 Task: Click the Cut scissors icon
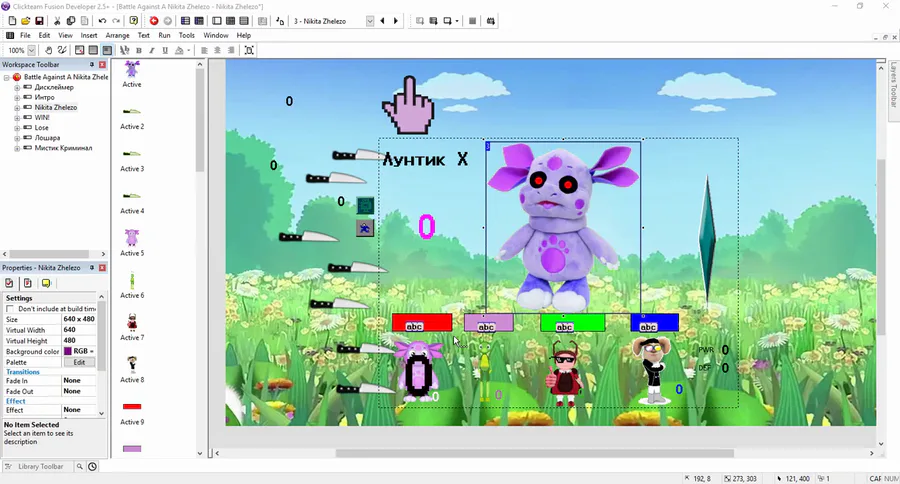pos(57,21)
